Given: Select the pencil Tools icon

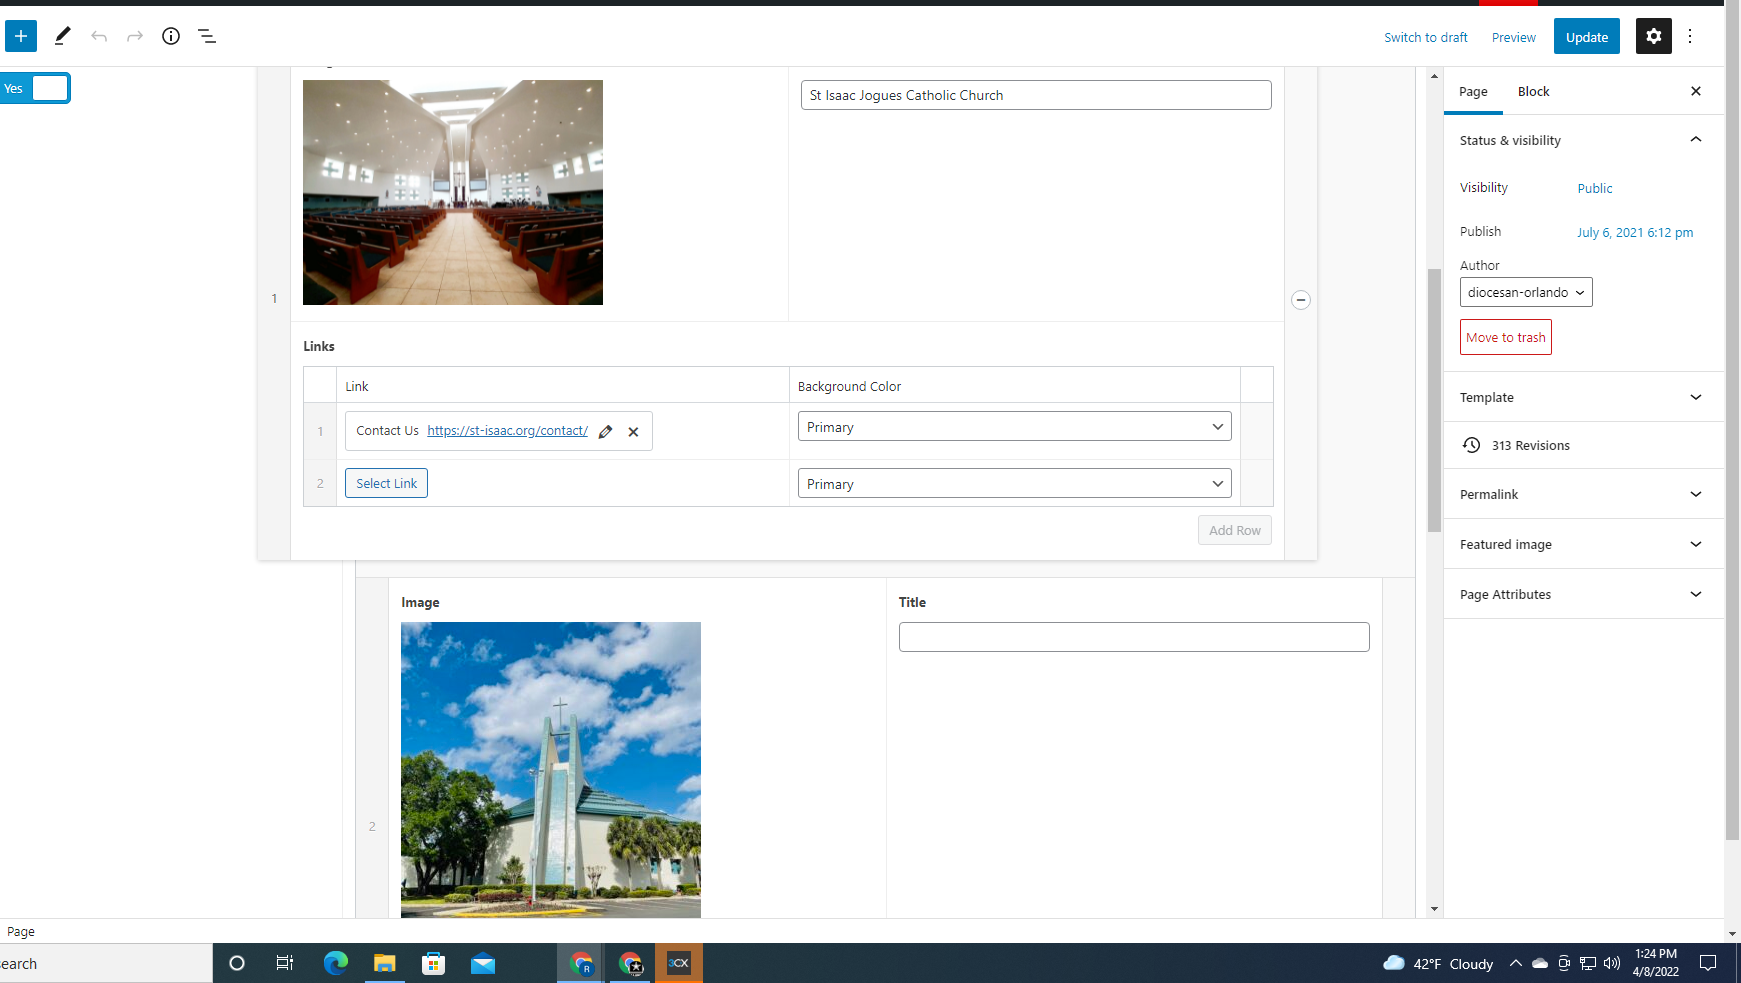Looking at the screenshot, I should (62, 36).
